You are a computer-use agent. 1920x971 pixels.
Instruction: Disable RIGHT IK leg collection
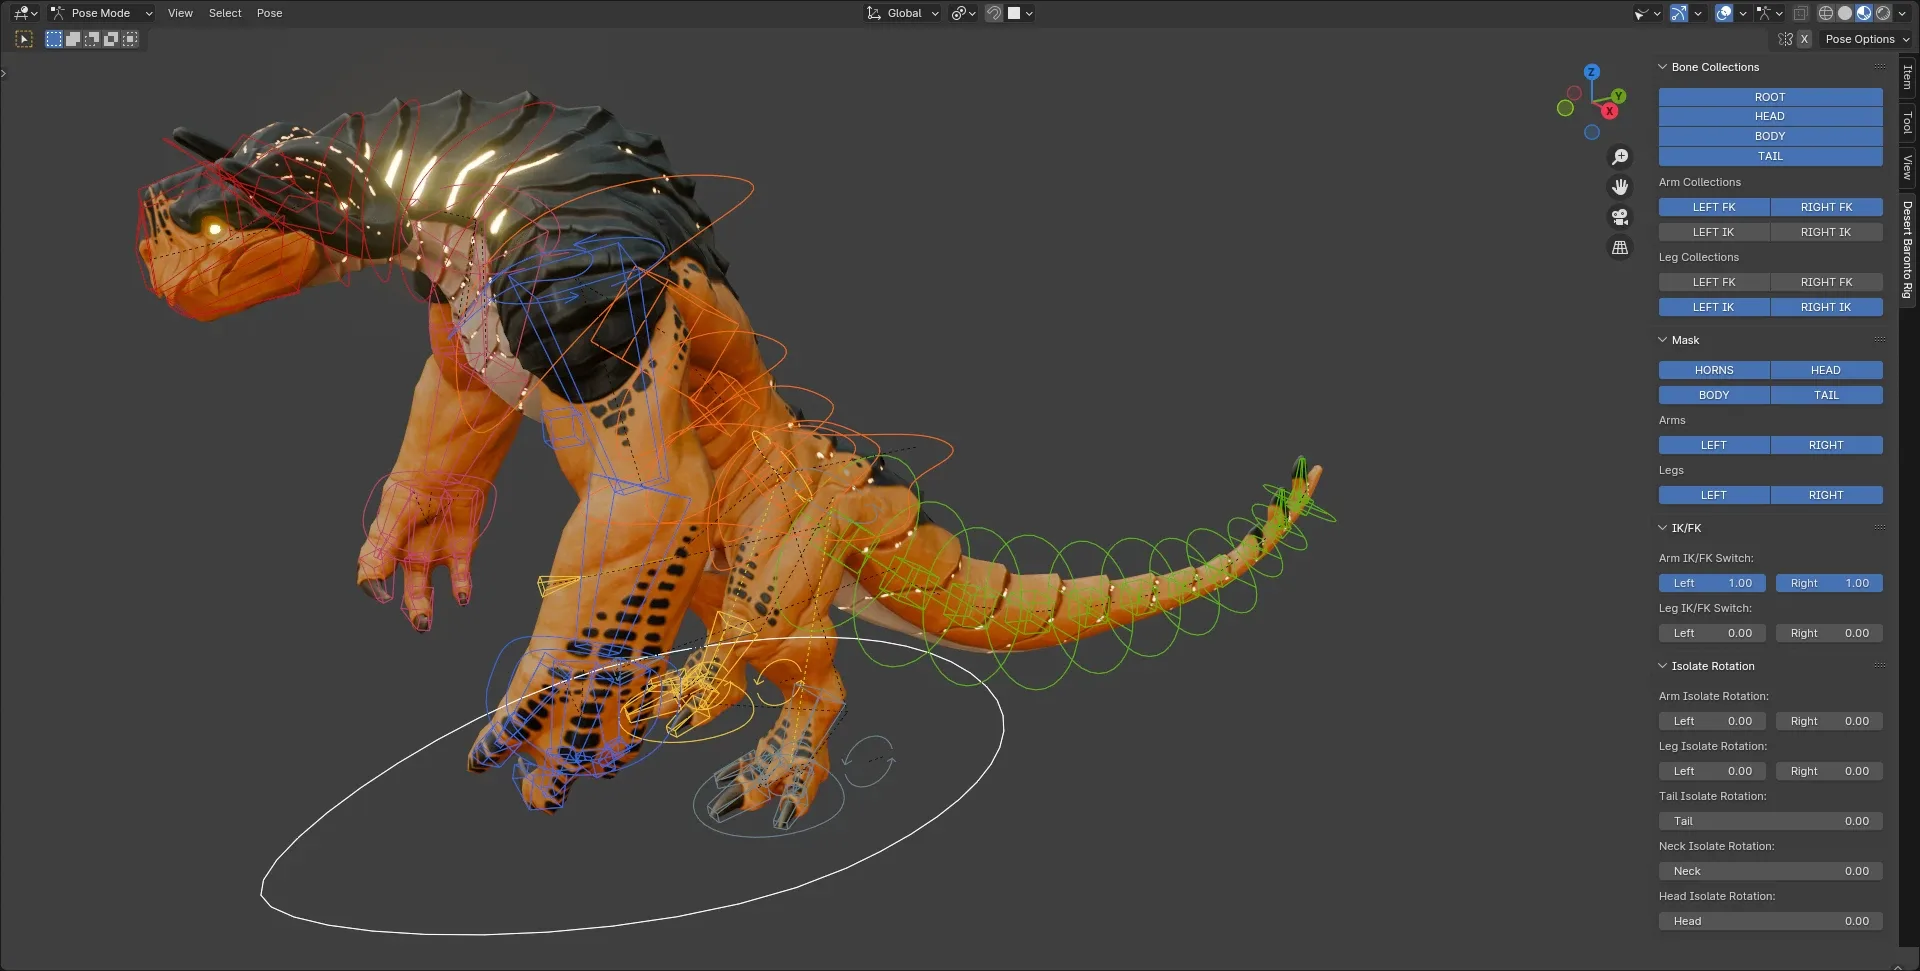1826,307
